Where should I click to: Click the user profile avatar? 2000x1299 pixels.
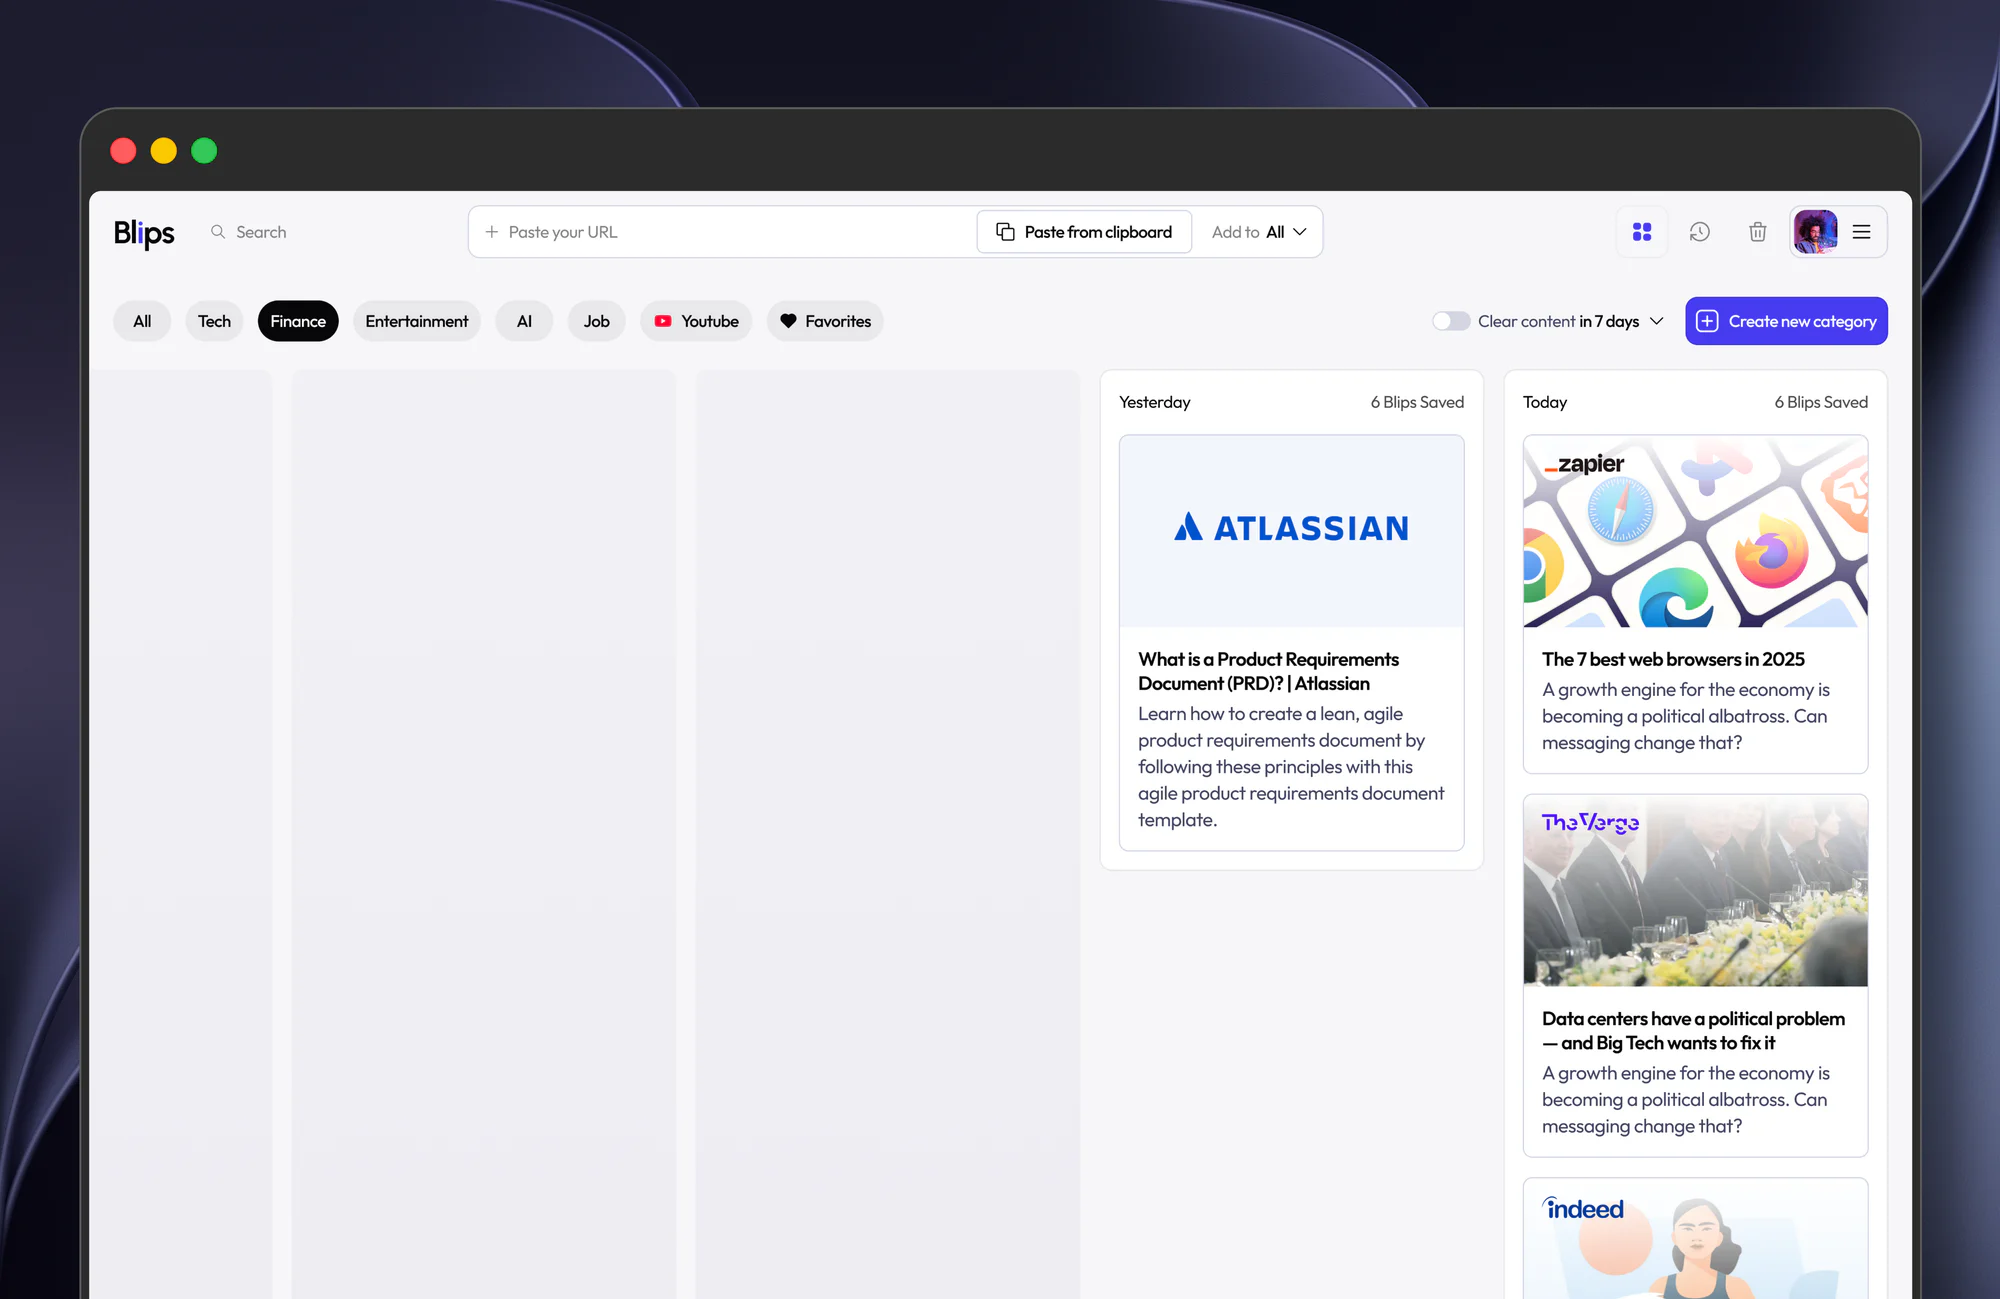click(x=1816, y=232)
